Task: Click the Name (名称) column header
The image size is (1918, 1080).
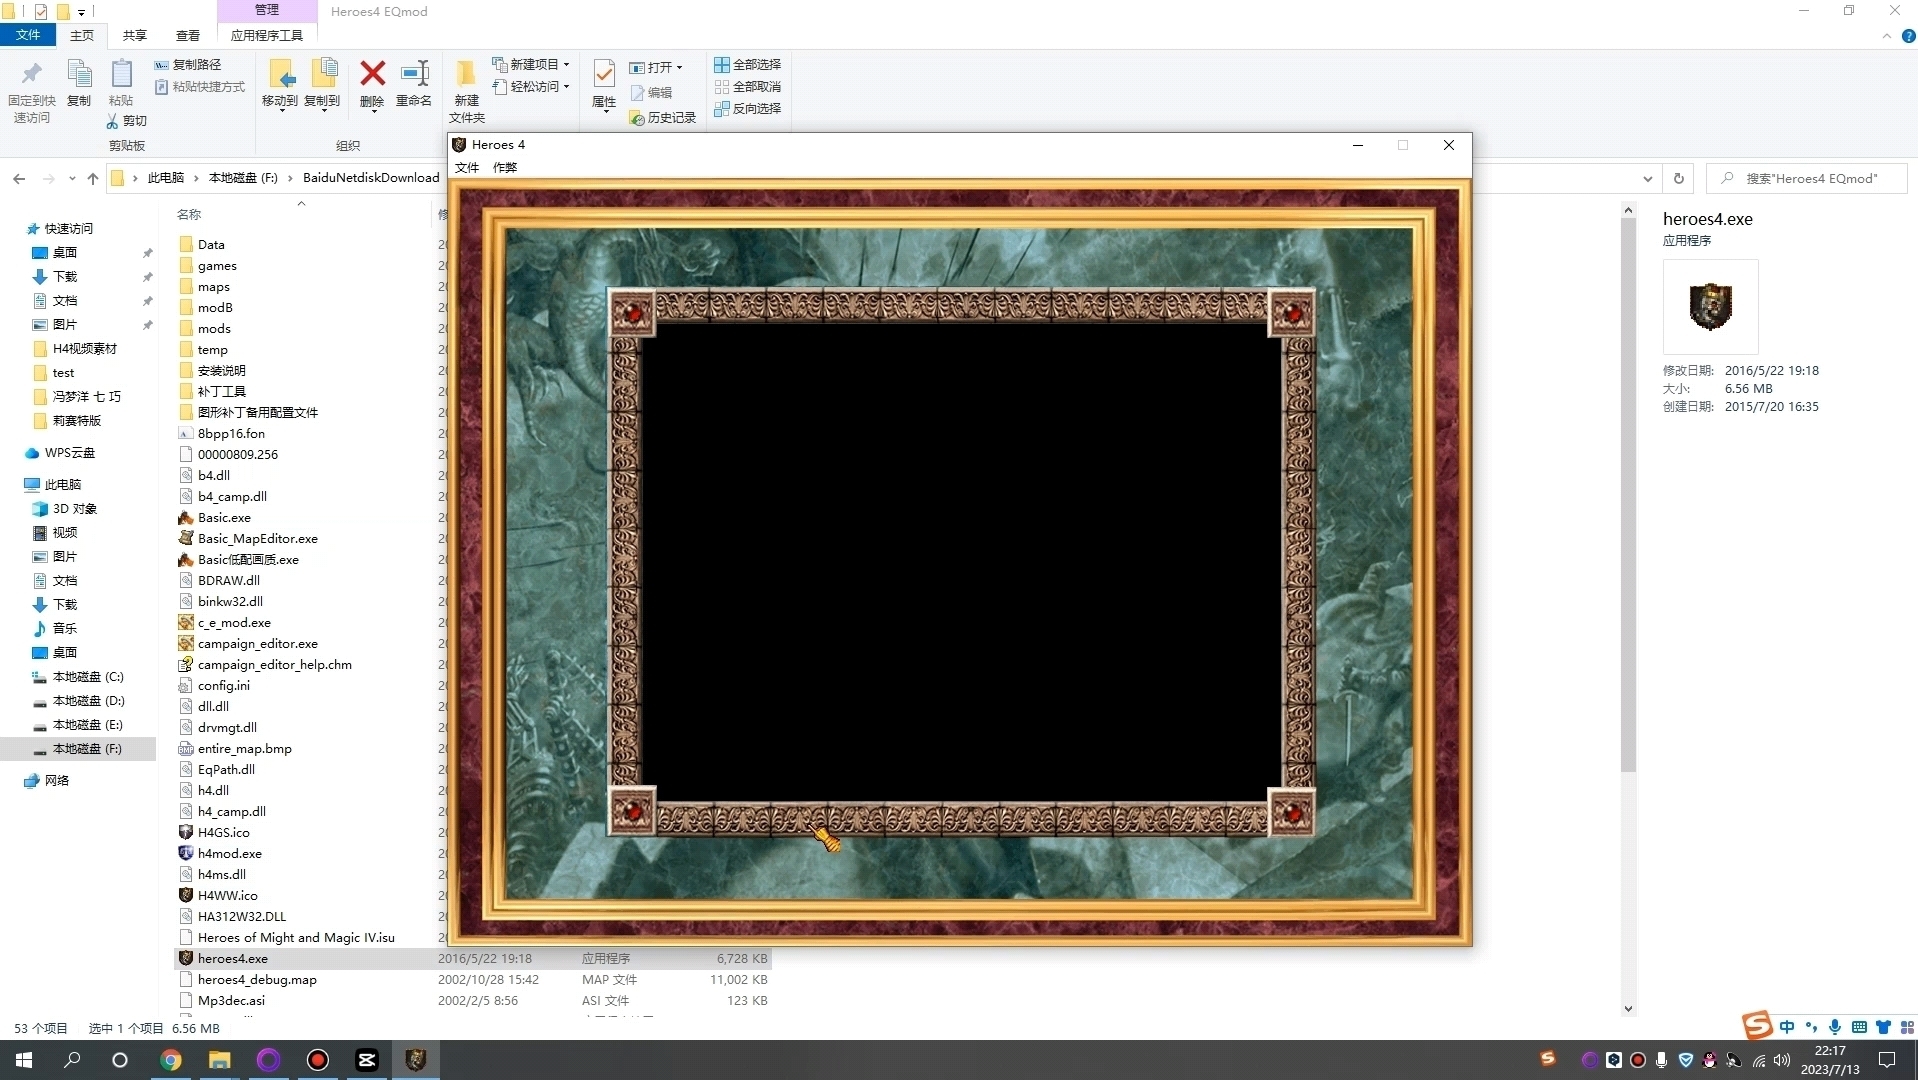Action: coord(189,214)
